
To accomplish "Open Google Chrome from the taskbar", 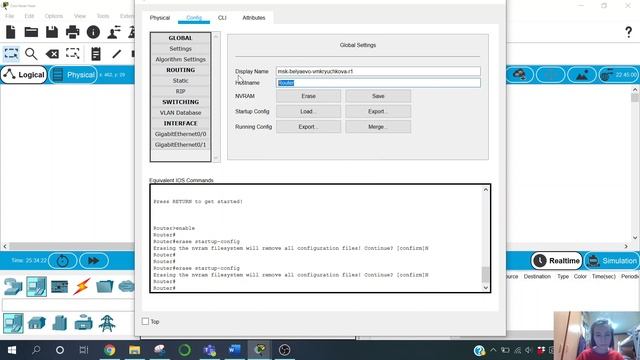I will click(x=109, y=350).
